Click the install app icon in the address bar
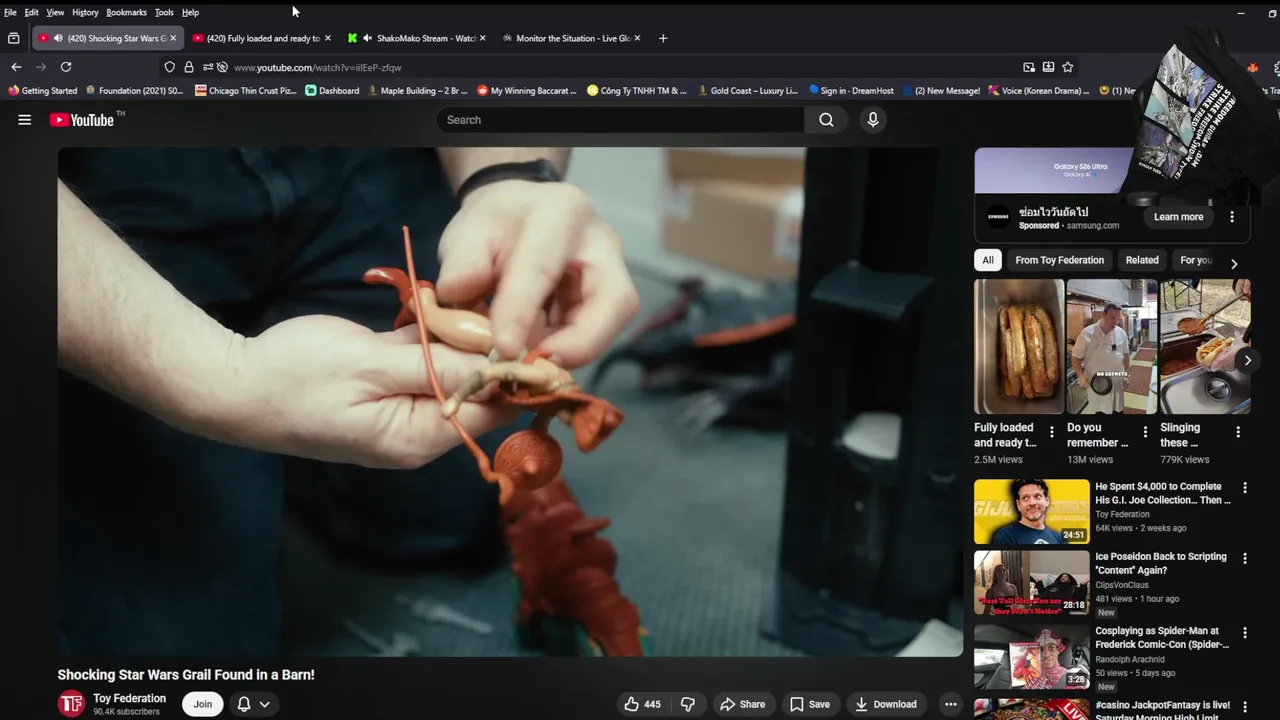 [x=1048, y=67]
